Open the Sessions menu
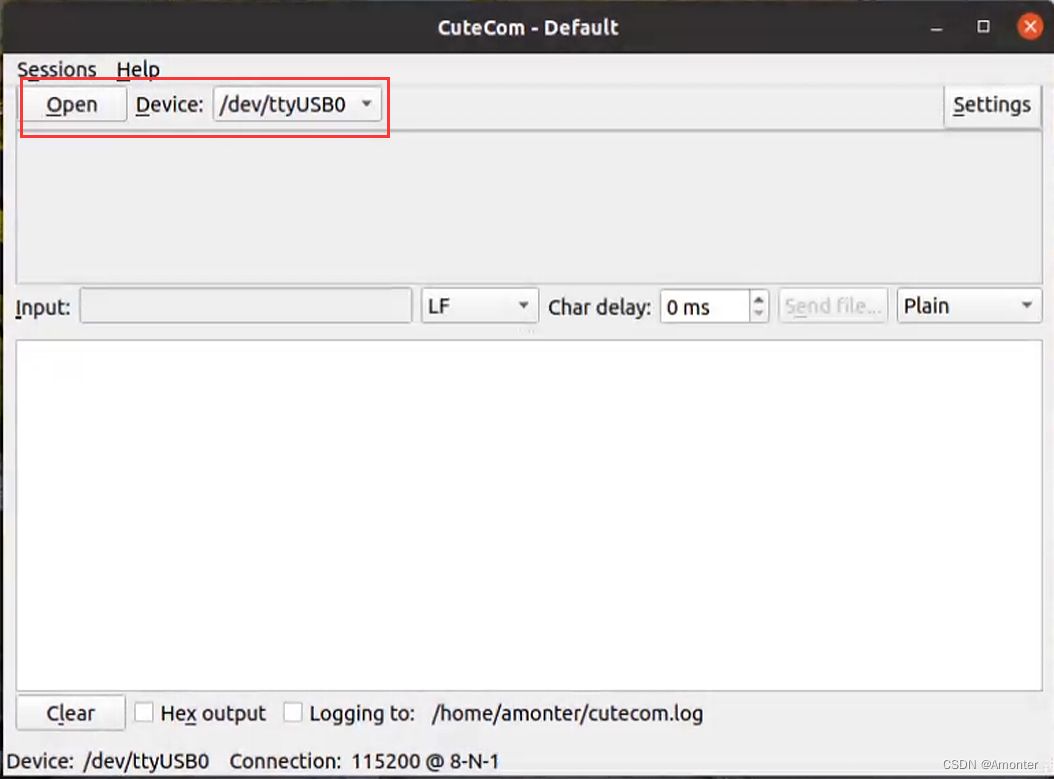Image resolution: width=1054 pixels, height=779 pixels. 56,69
